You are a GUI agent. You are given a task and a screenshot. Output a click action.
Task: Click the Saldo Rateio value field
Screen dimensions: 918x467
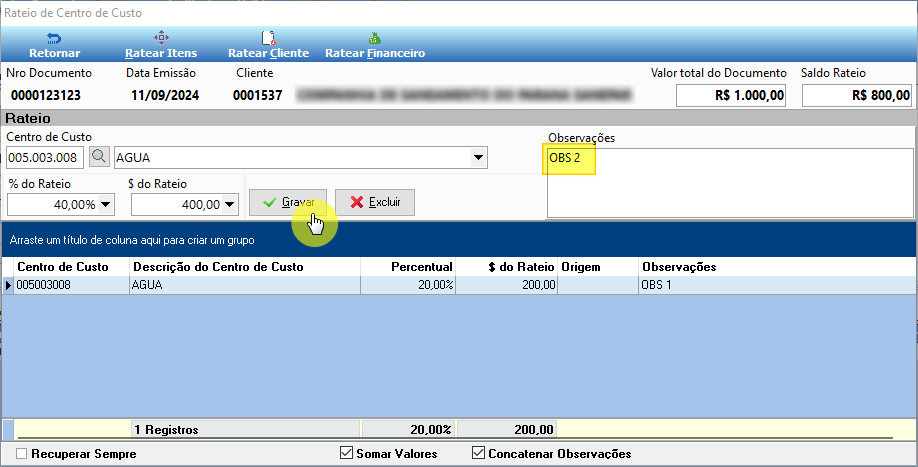tap(857, 95)
